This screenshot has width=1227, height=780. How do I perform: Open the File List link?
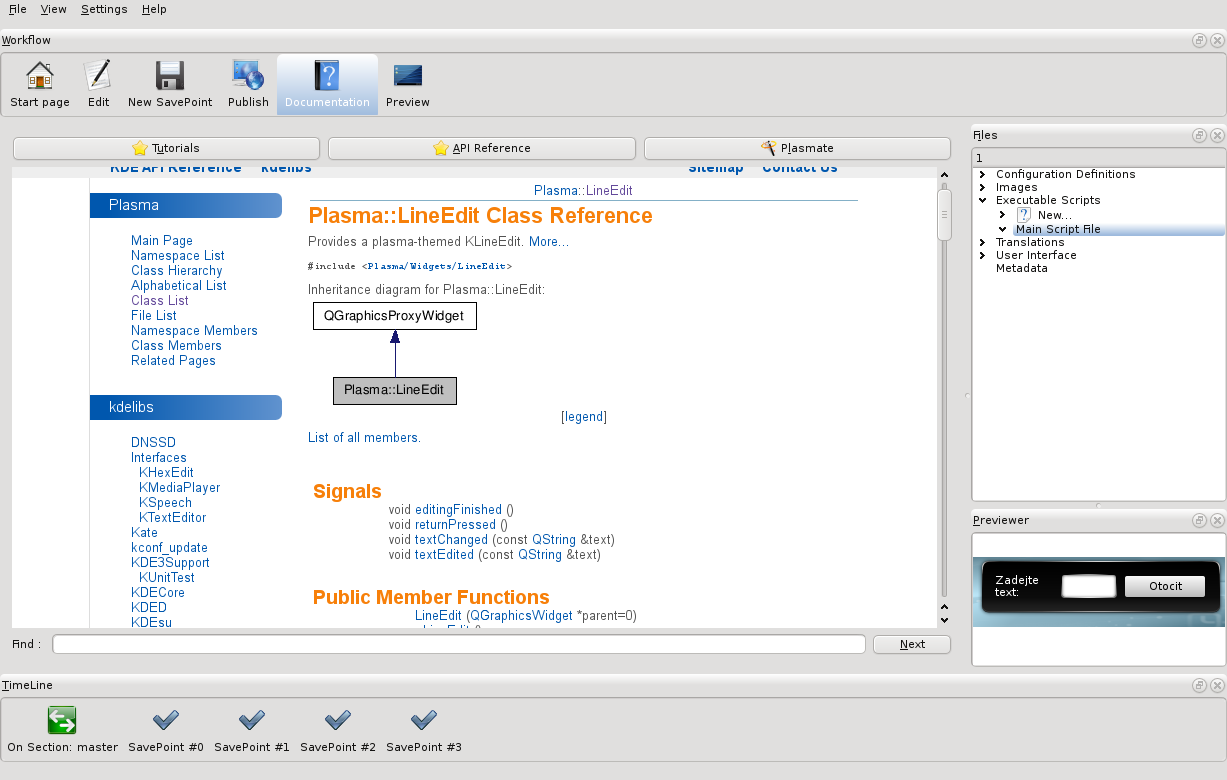point(154,315)
